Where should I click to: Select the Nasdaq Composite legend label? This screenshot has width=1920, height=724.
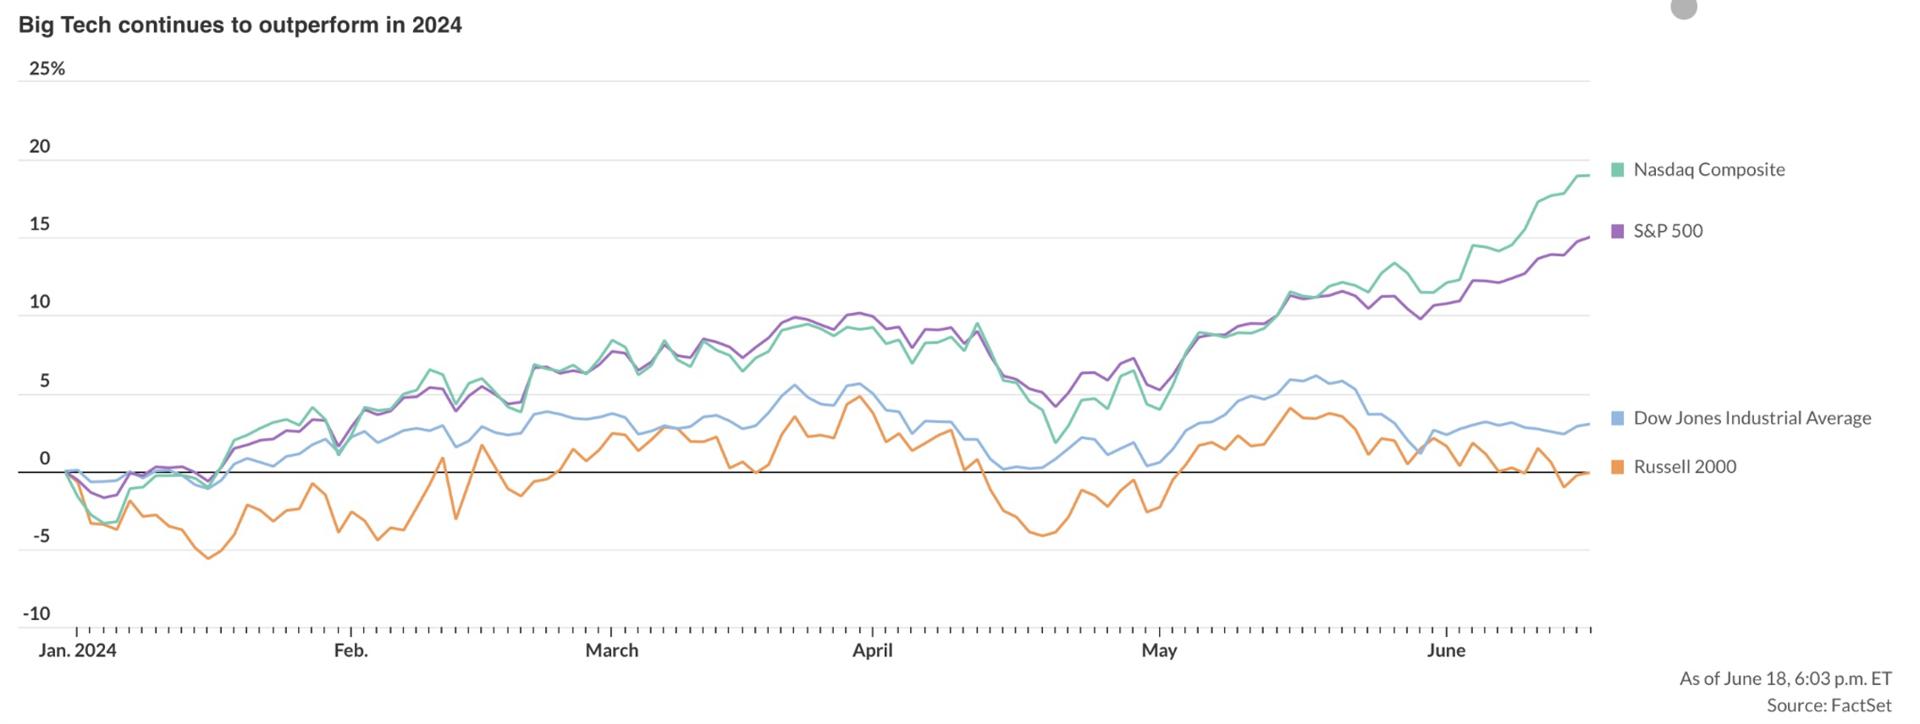click(1708, 170)
